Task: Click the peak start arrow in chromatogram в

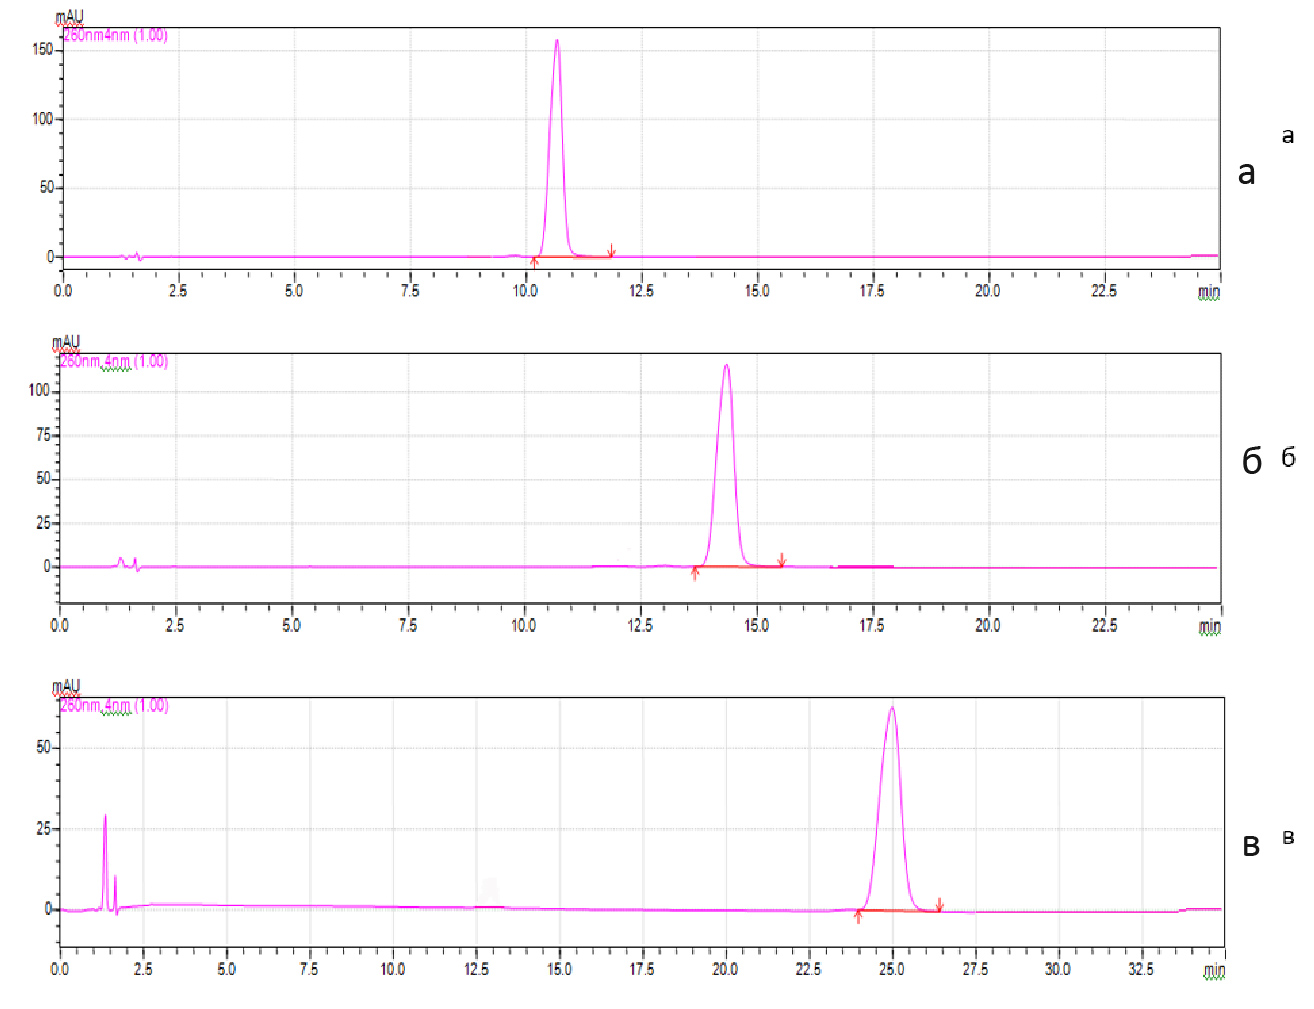Action: coord(858,915)
